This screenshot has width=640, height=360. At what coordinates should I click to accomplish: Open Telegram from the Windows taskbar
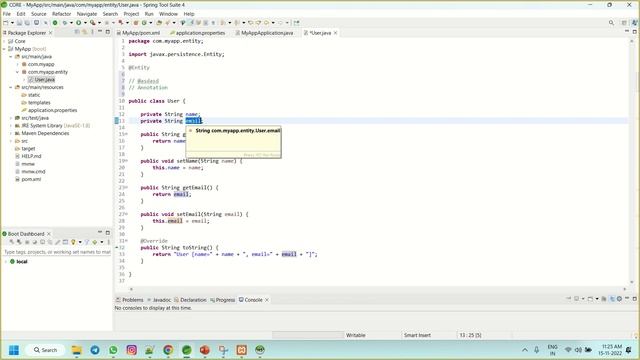[95, 350]
